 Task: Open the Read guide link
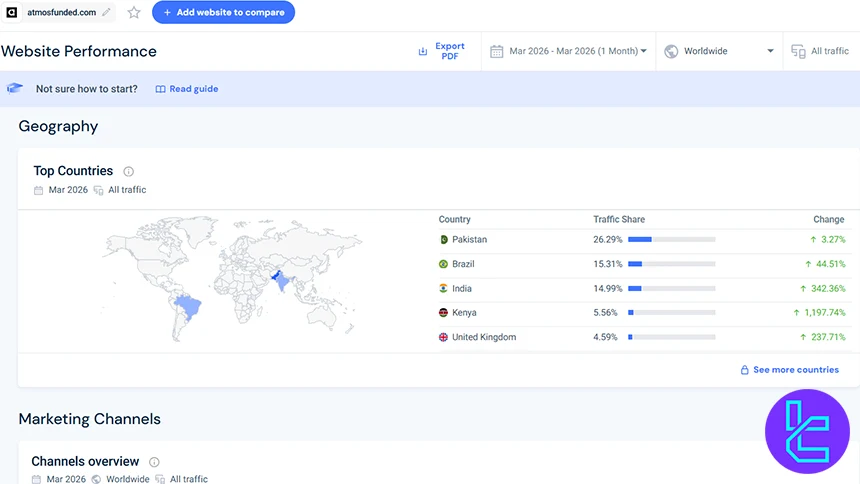187,89
